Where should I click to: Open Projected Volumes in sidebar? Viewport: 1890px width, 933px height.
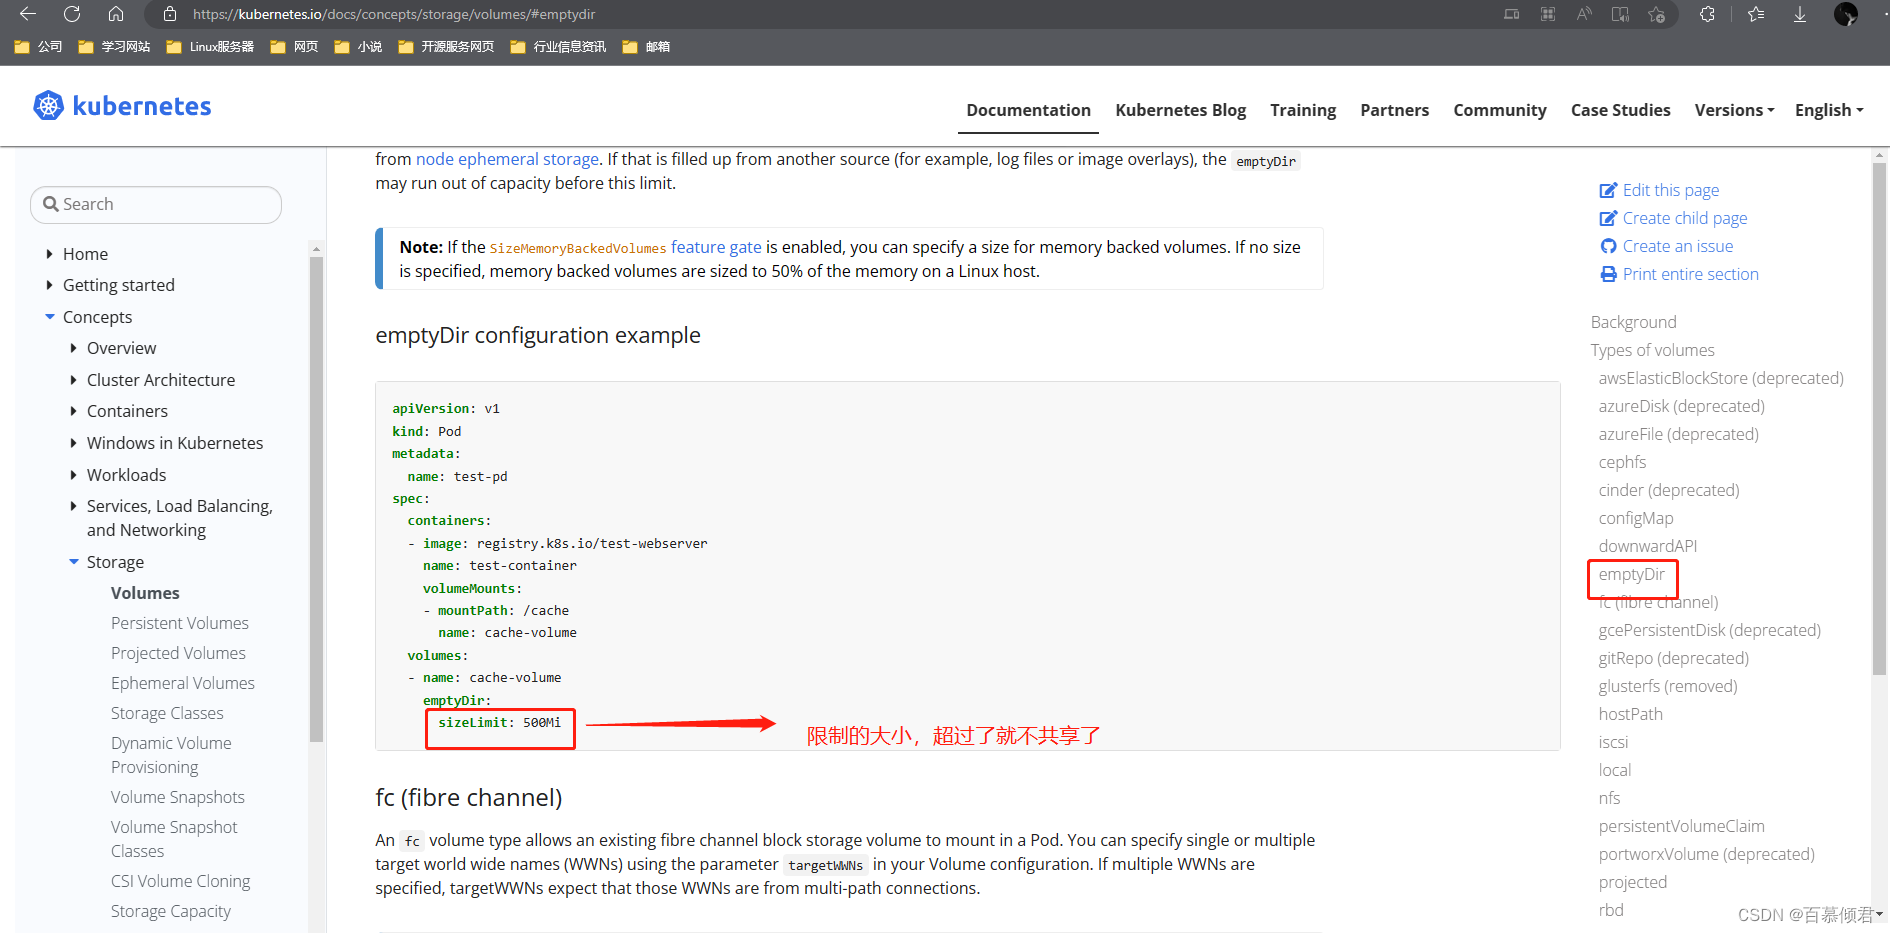(x=178, y=653)
